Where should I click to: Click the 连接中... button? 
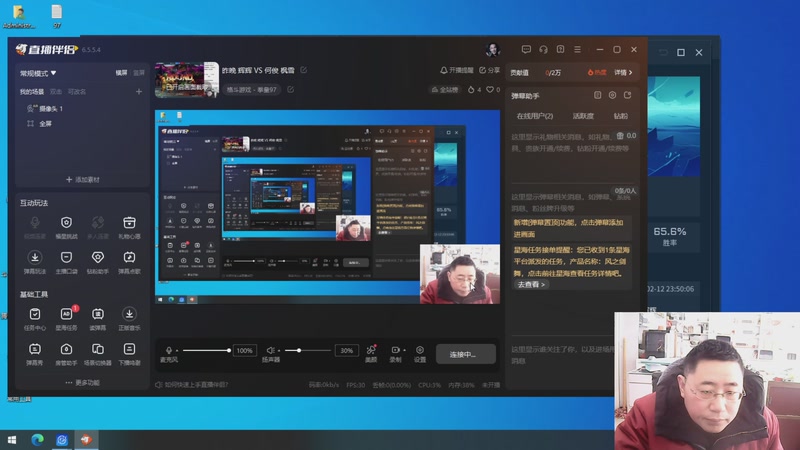tap(465, 354)
